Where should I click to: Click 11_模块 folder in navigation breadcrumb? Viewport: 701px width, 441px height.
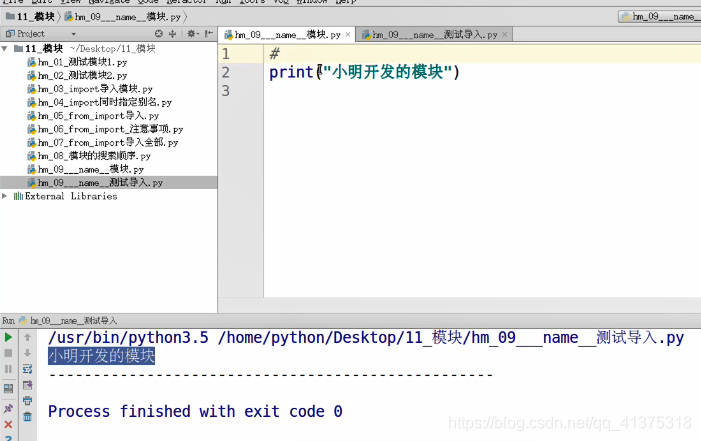coord(30,17)
